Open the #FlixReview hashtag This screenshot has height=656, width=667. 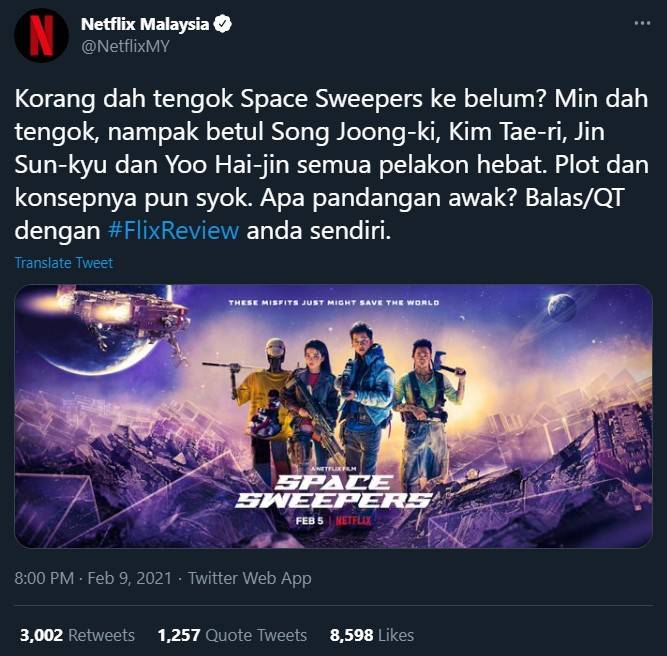pos(173,231)
